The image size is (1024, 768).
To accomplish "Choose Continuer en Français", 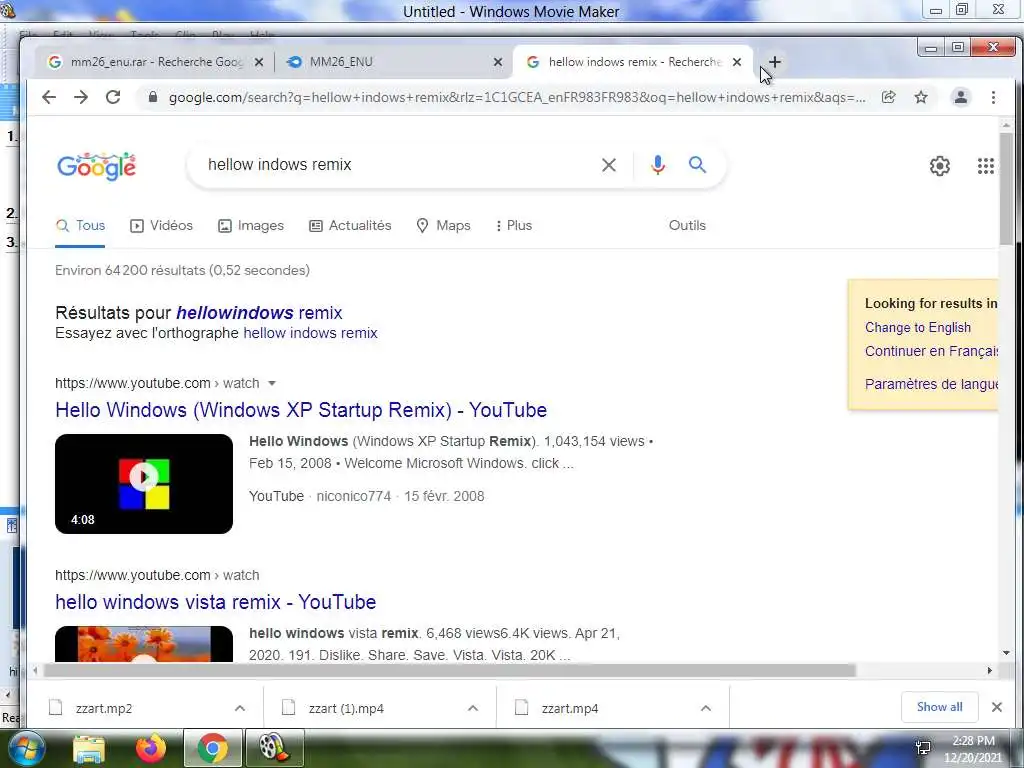I will pos(931,351).
